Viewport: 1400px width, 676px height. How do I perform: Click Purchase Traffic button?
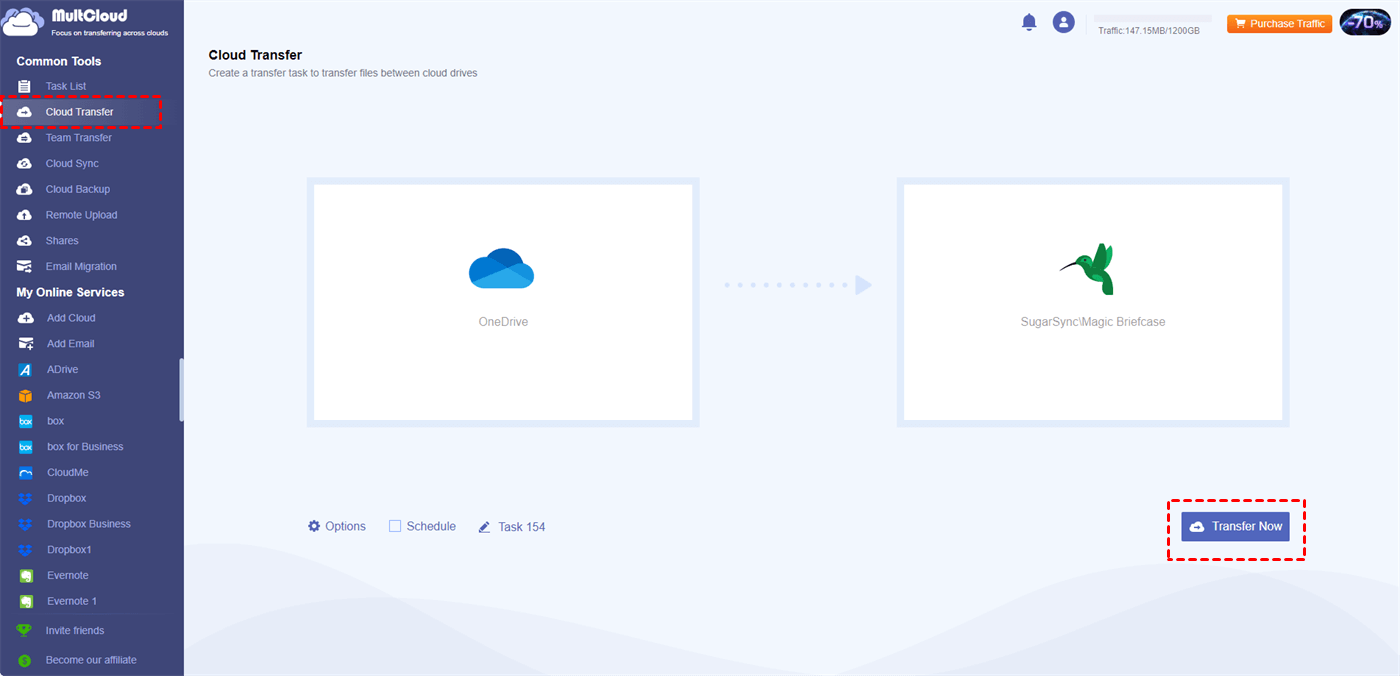1280,23
